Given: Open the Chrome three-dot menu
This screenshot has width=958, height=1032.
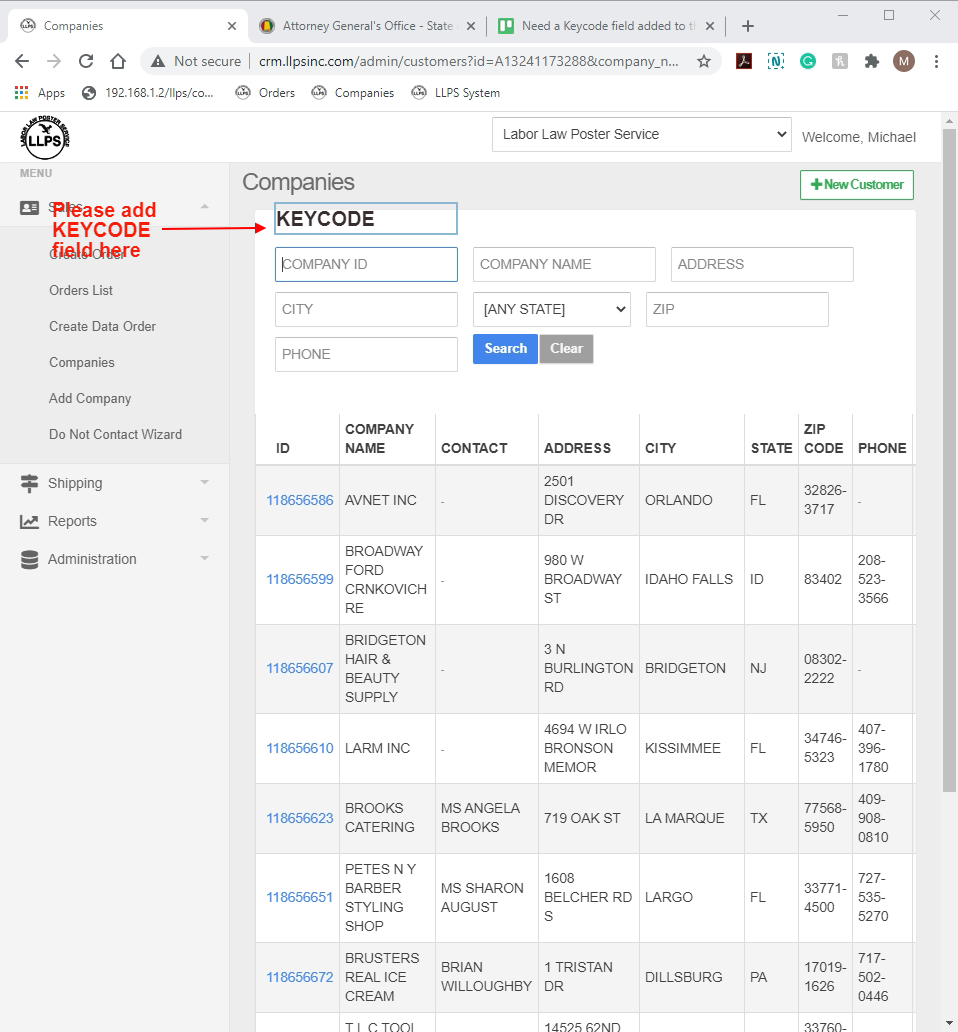Looking at the screenshot, I should 936,61.
